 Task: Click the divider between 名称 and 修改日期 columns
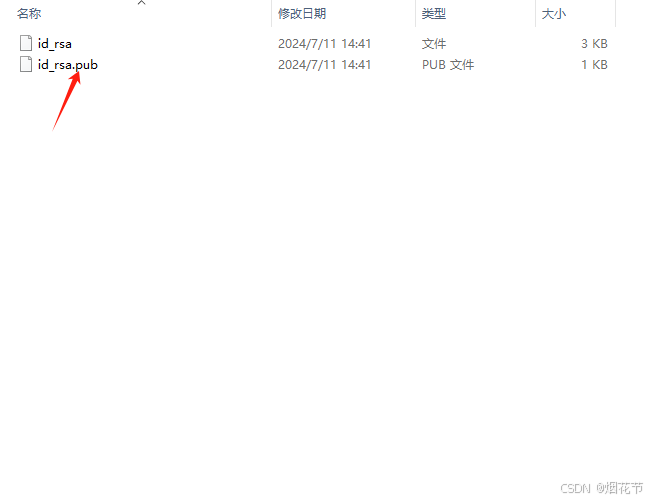pyautogui.click(x=272, y=14)
